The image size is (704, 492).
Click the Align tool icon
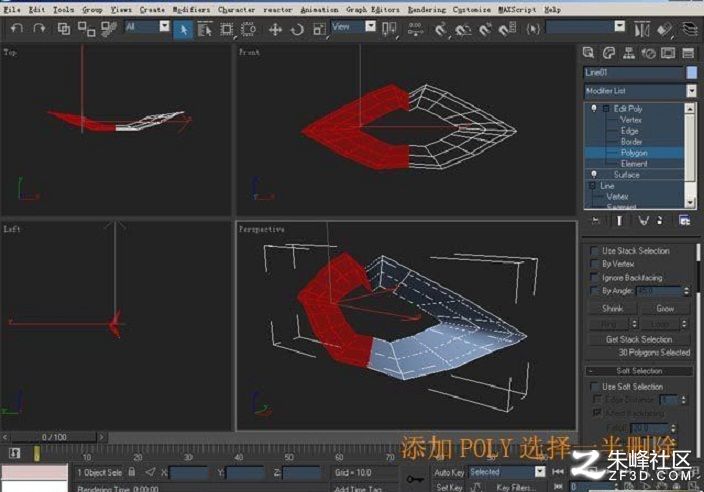click(664, 30)
